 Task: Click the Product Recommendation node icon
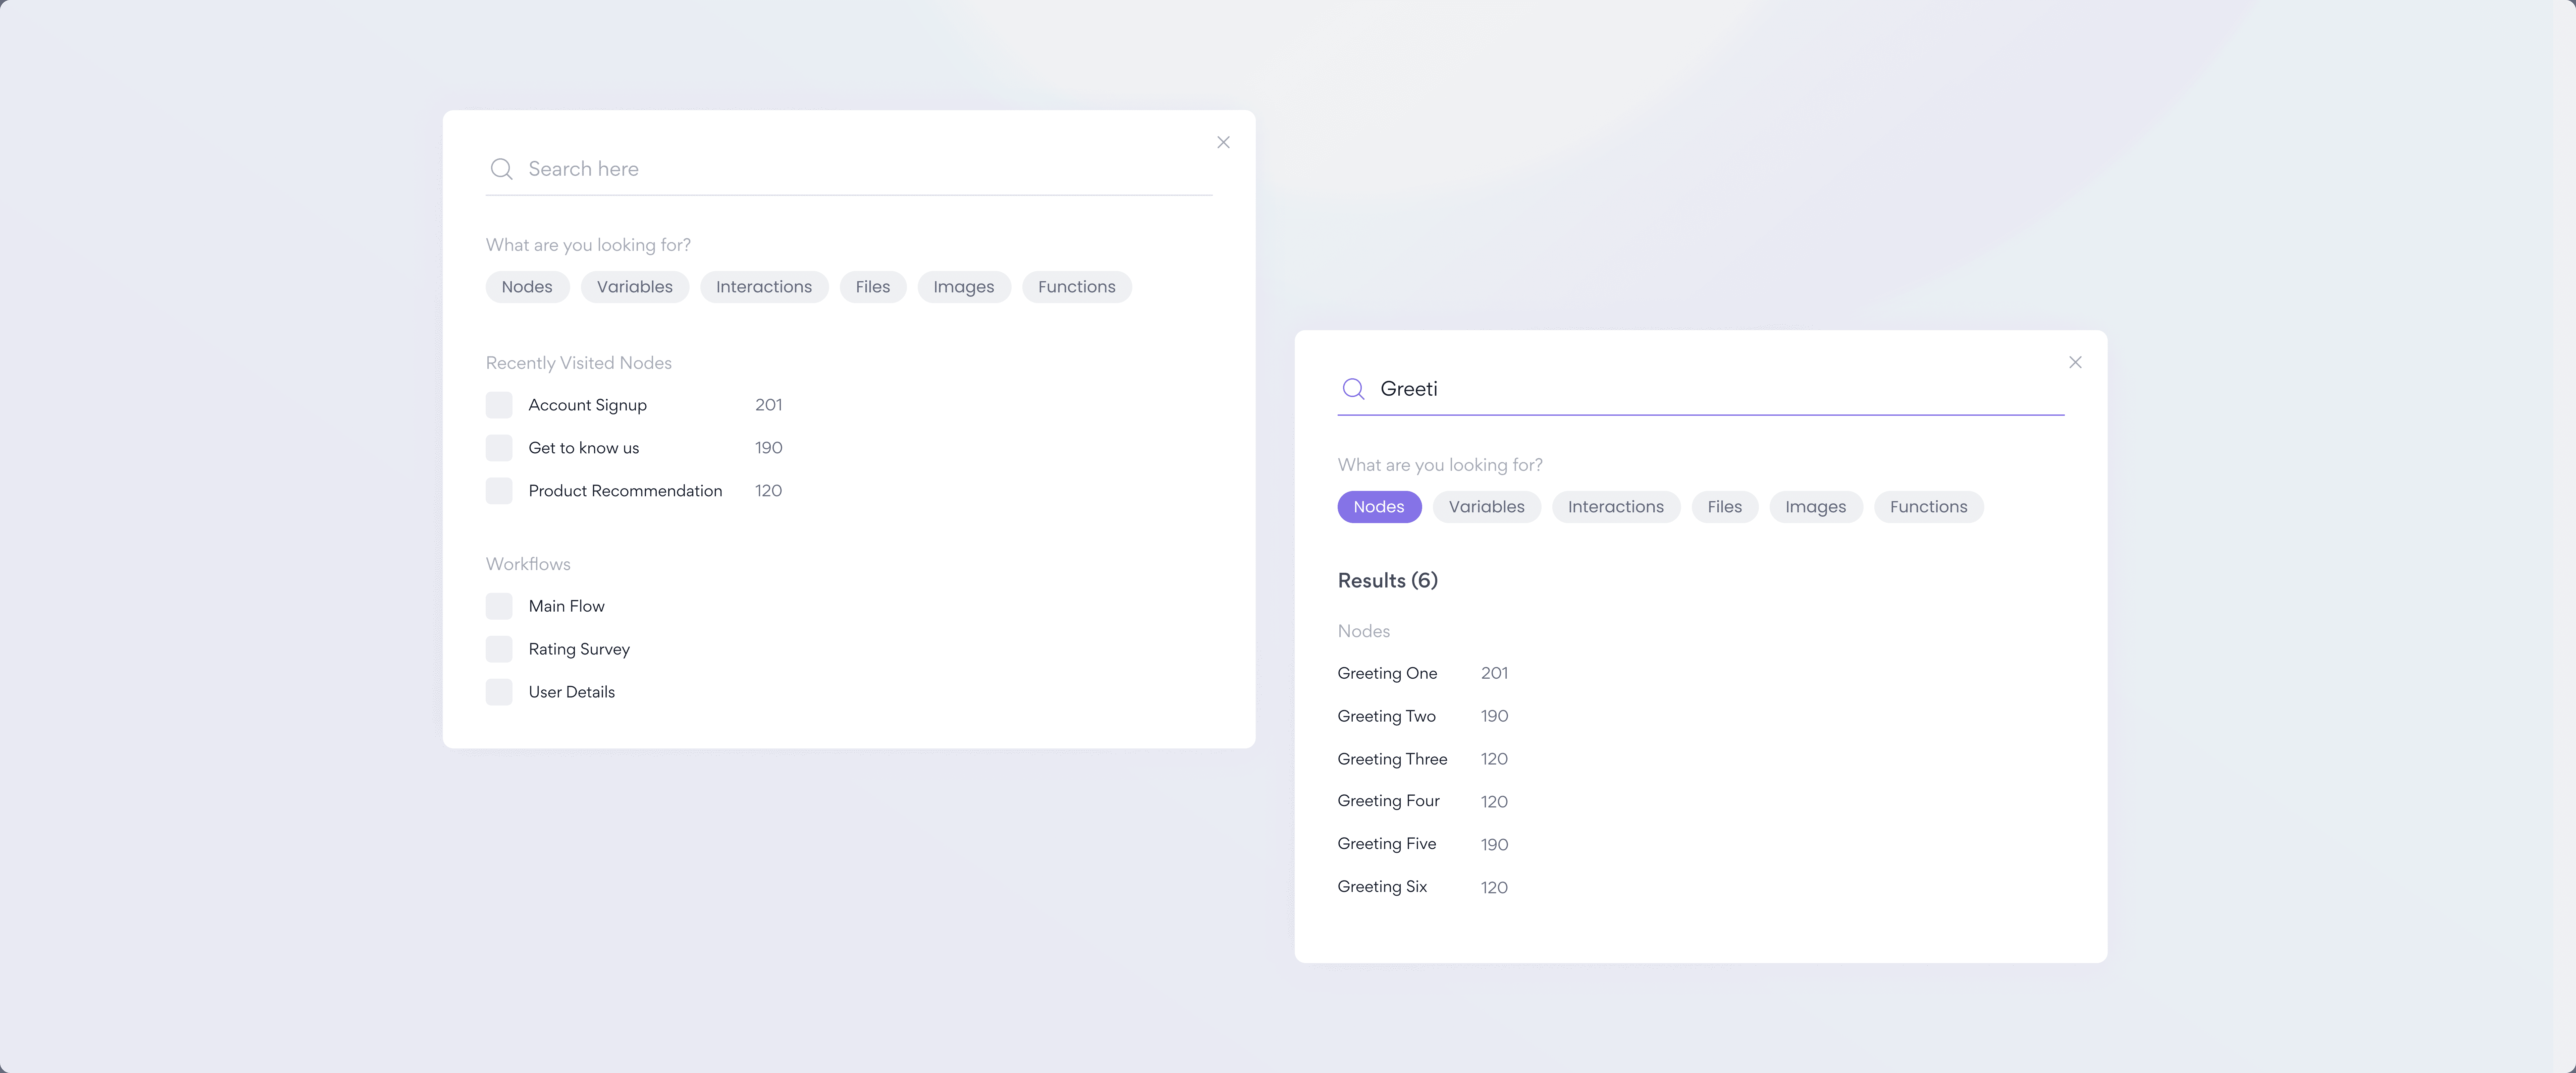point(499,491)
